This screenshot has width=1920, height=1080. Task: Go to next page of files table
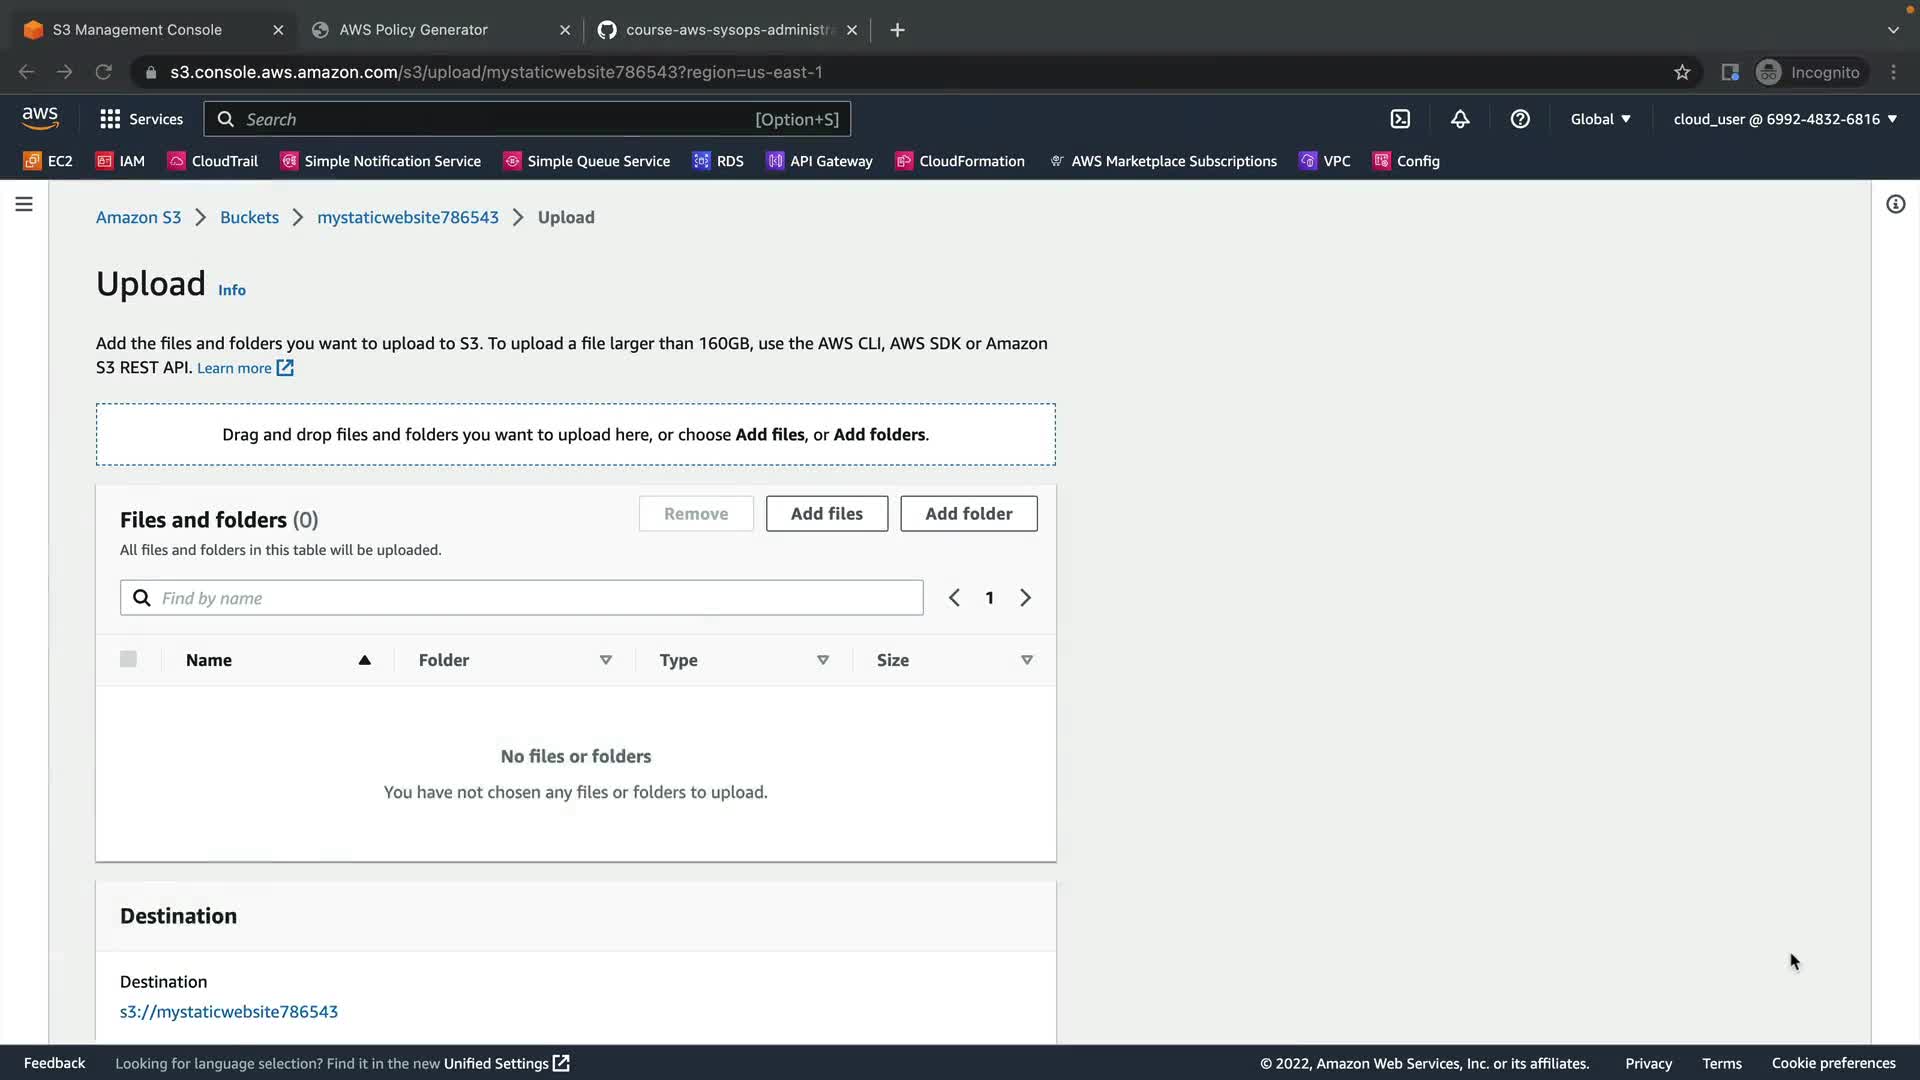click(1025, 598)
